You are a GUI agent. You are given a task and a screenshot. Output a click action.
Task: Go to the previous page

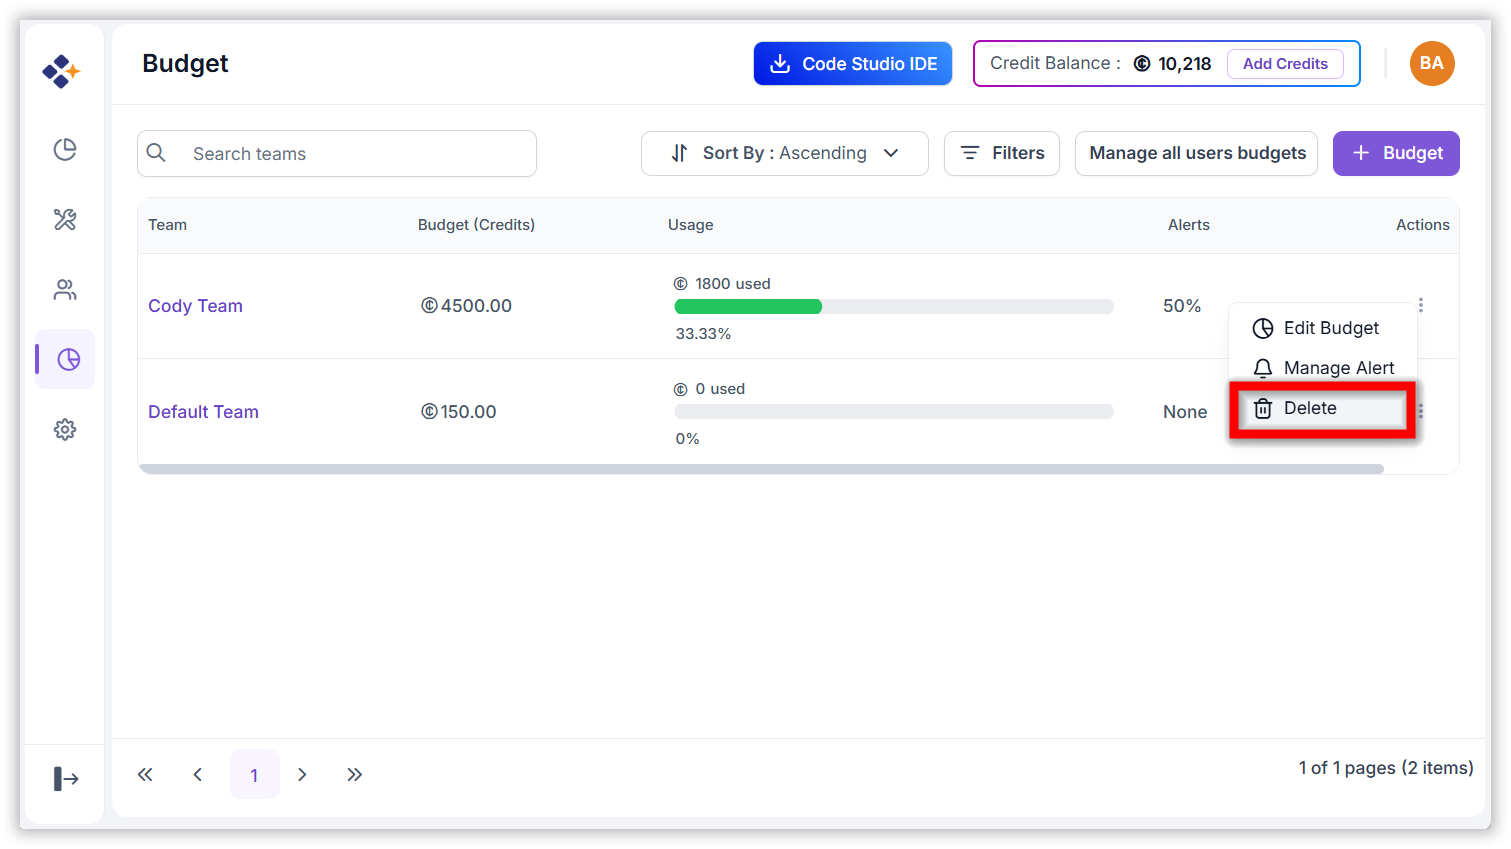[198, 774]
